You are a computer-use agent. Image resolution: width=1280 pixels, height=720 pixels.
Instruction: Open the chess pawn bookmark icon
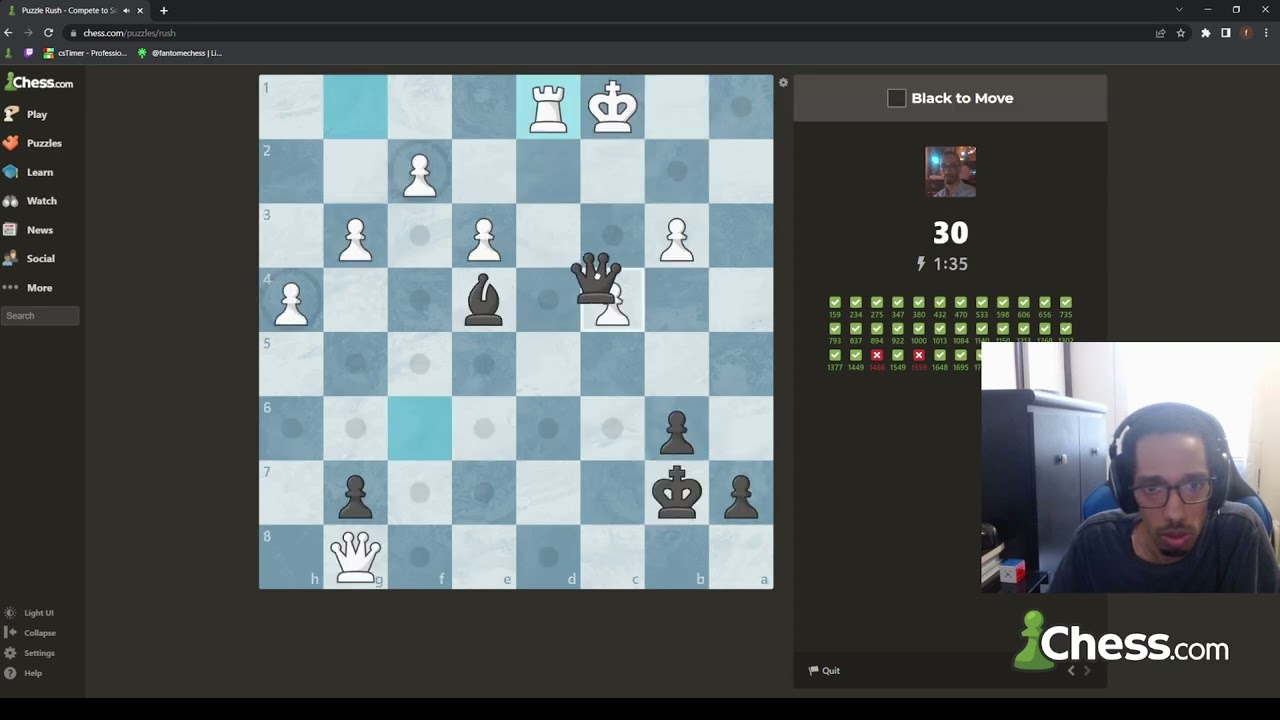tap(10, 53)
